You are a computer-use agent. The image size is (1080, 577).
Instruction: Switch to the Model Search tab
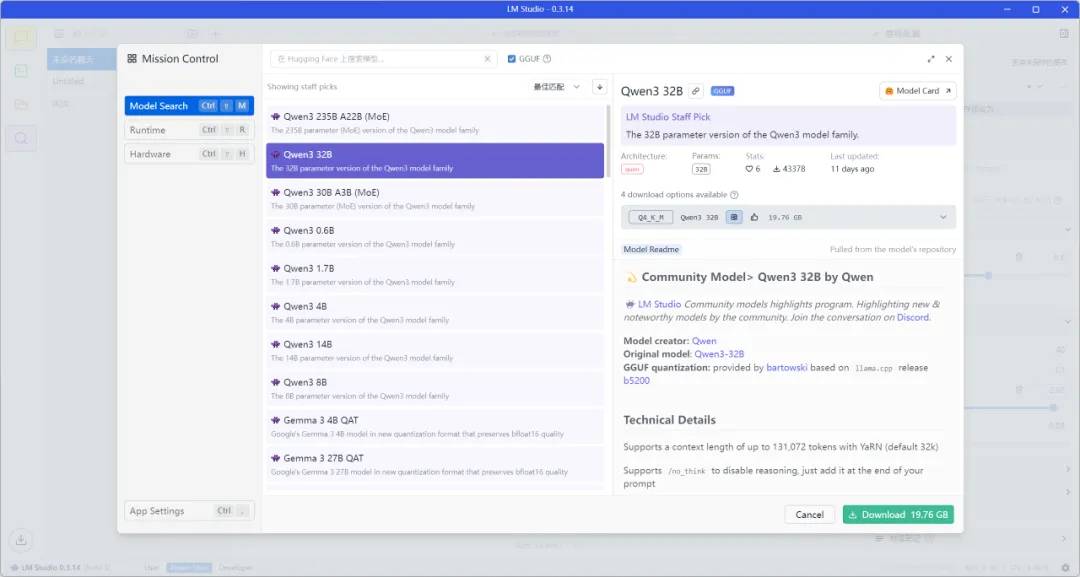click(189, 106)
